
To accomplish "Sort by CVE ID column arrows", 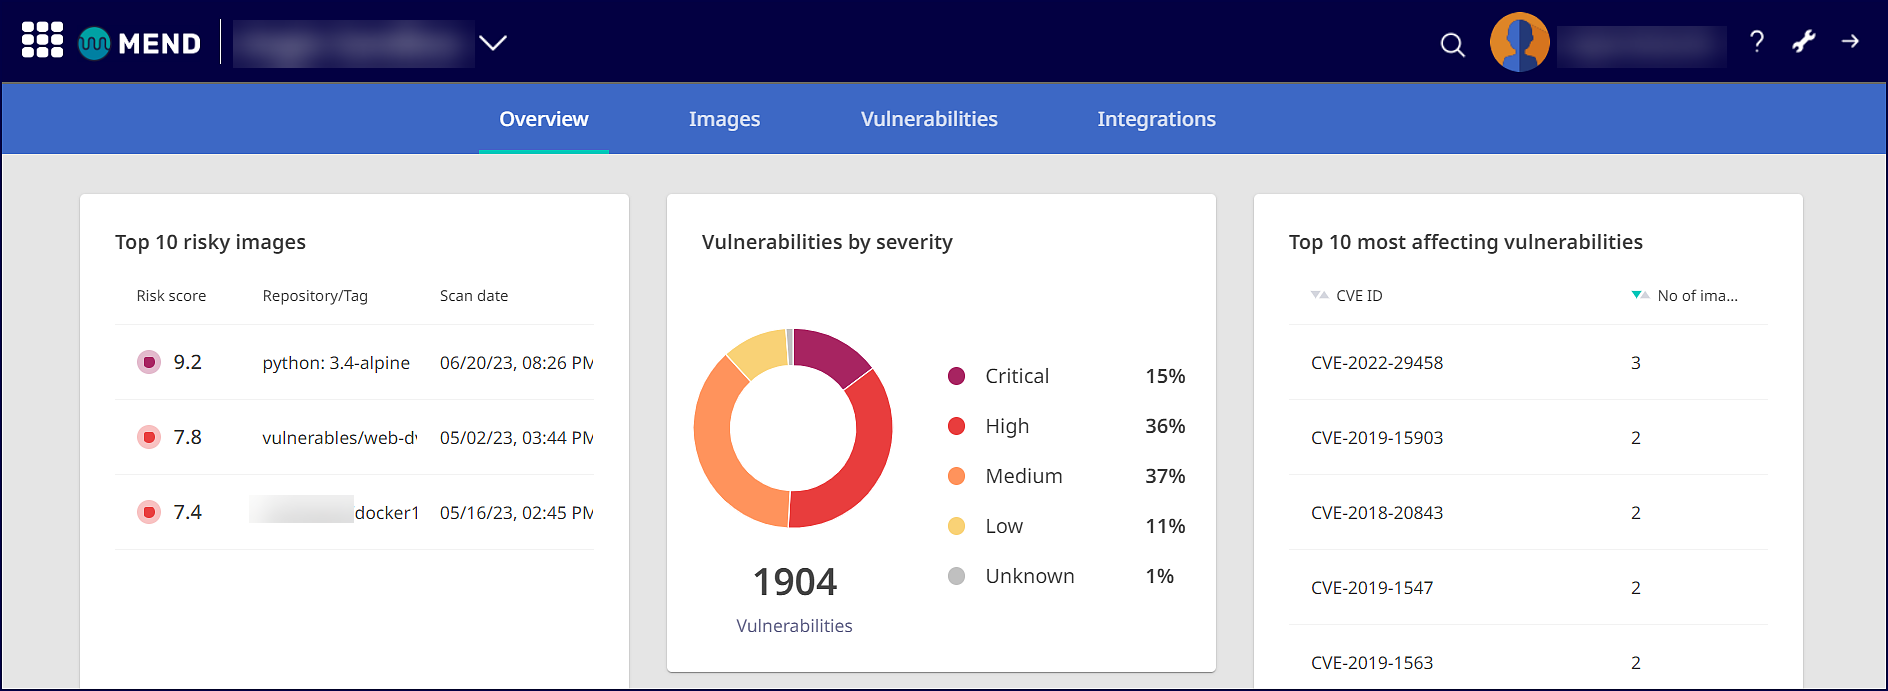I will pos(1319,295).
